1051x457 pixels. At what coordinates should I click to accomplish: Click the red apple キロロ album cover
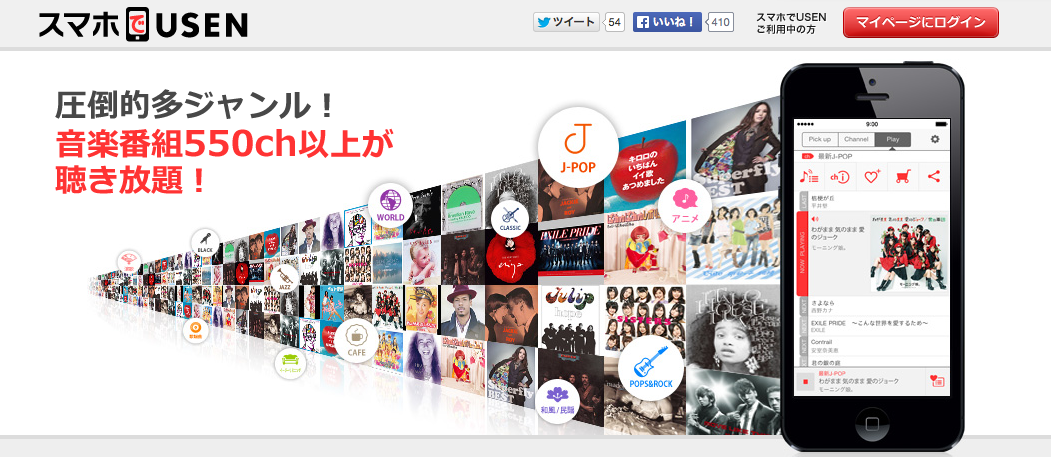643,166
